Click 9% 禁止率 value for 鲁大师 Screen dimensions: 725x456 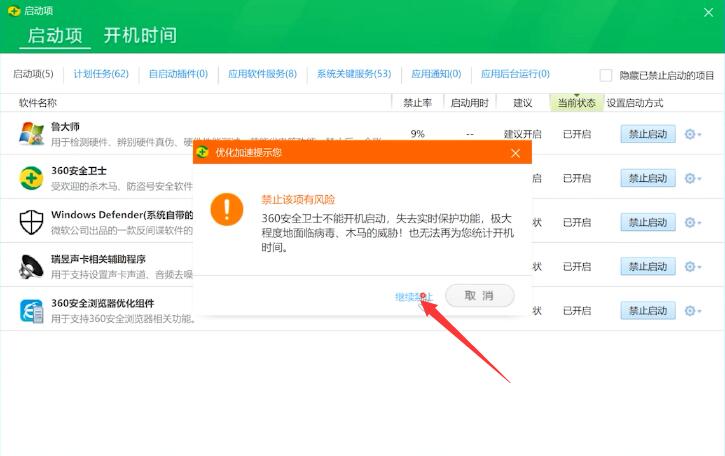(x=418, y=134)
